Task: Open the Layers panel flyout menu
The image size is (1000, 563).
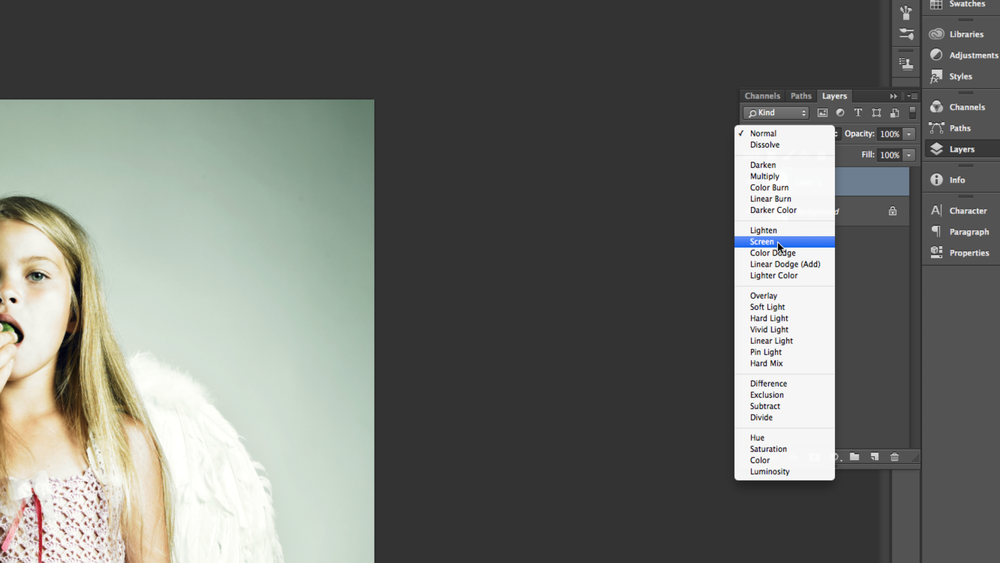Action: 912,96
